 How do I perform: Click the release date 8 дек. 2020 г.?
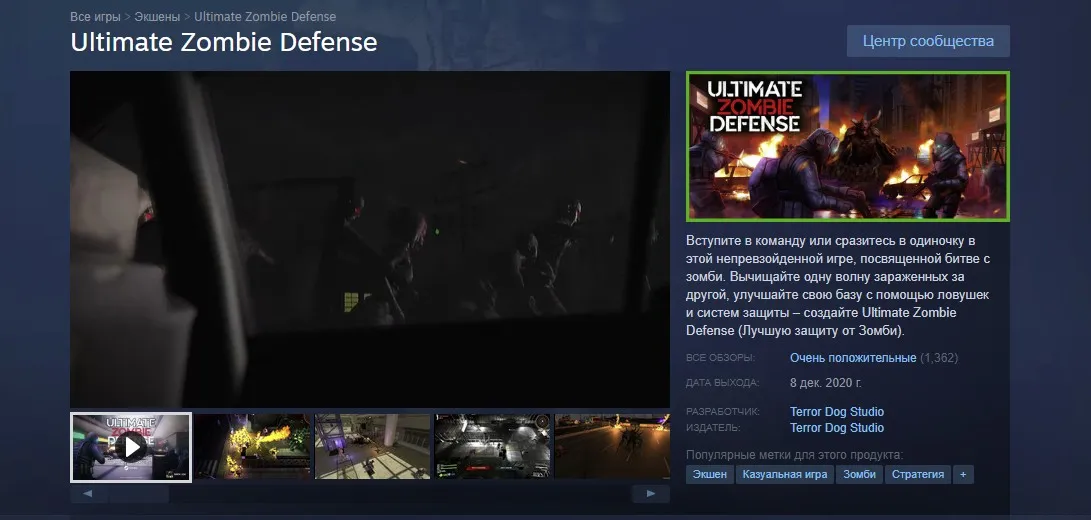(x=826, y=383)
